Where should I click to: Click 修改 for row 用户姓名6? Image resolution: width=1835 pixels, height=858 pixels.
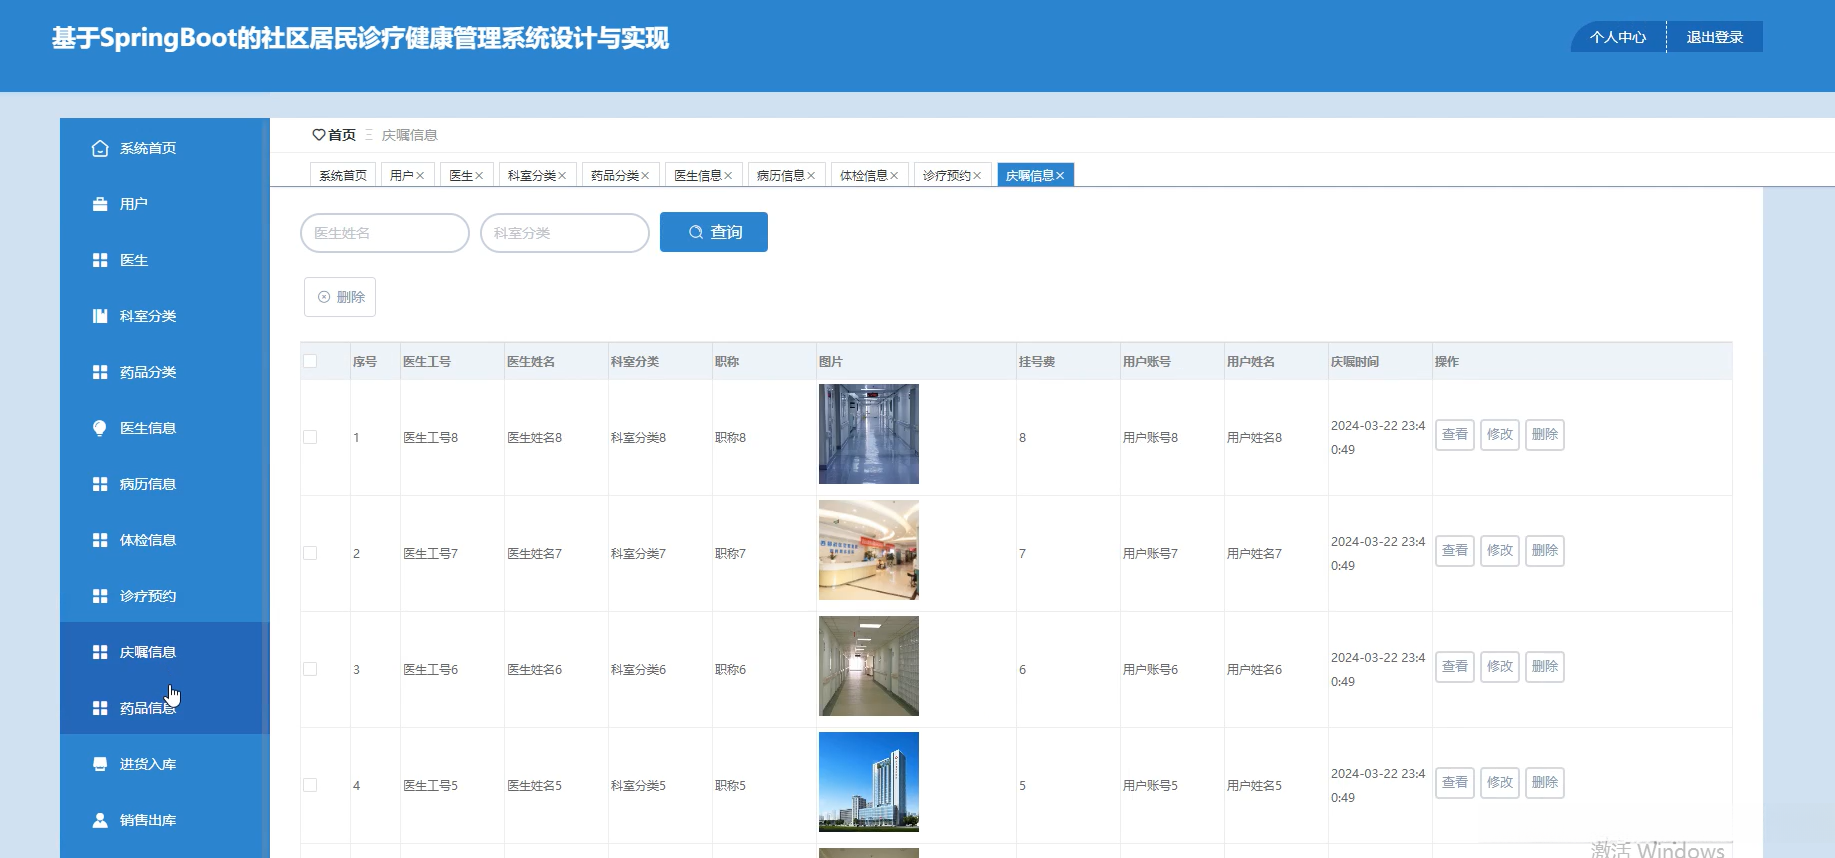(1500, 666)
